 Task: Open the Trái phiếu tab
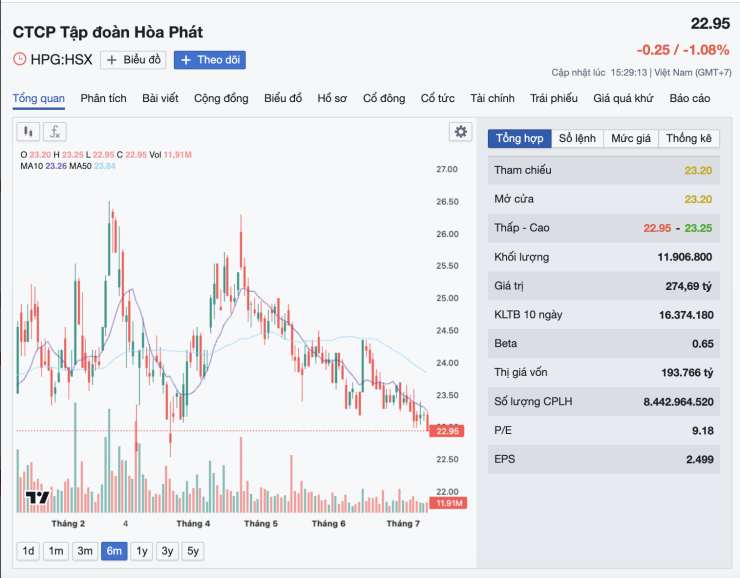[x=554, y=98]
